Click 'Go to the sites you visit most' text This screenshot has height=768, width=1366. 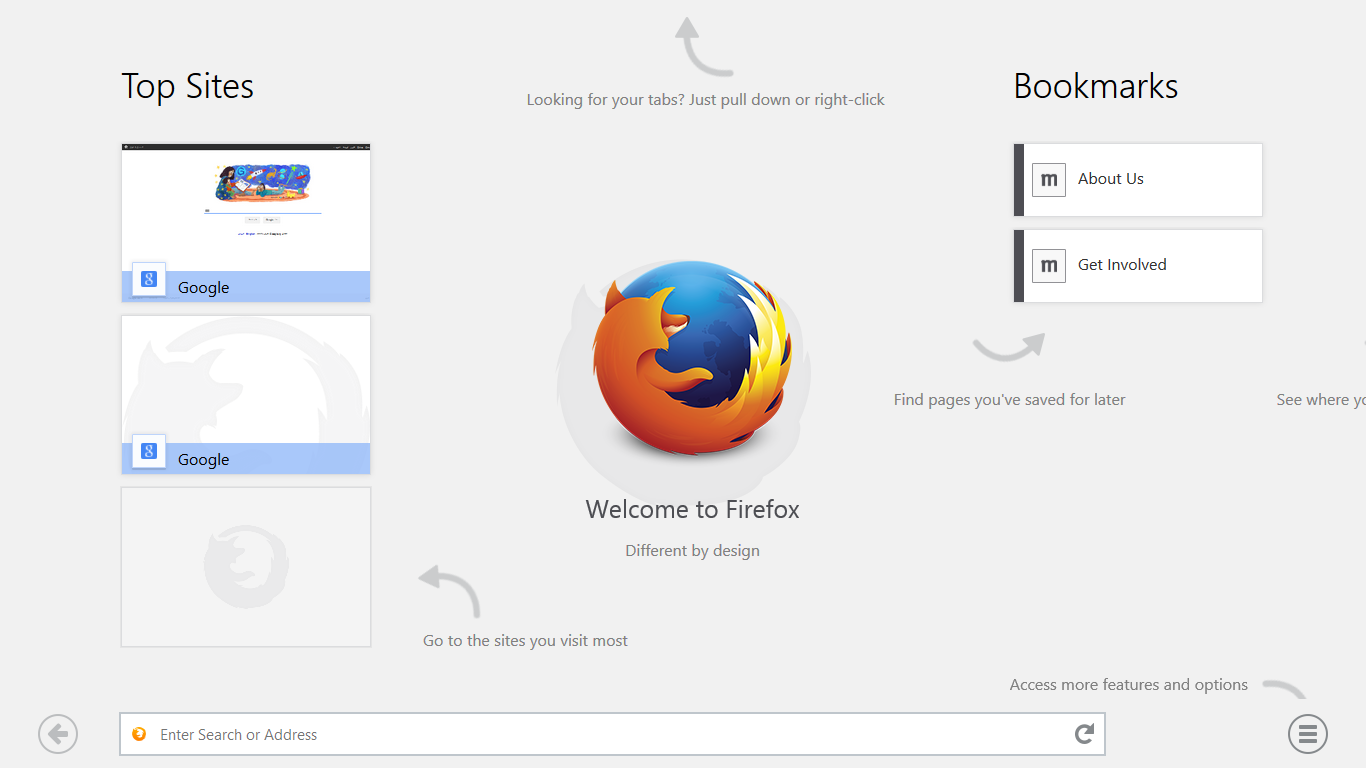pos(526,640)
